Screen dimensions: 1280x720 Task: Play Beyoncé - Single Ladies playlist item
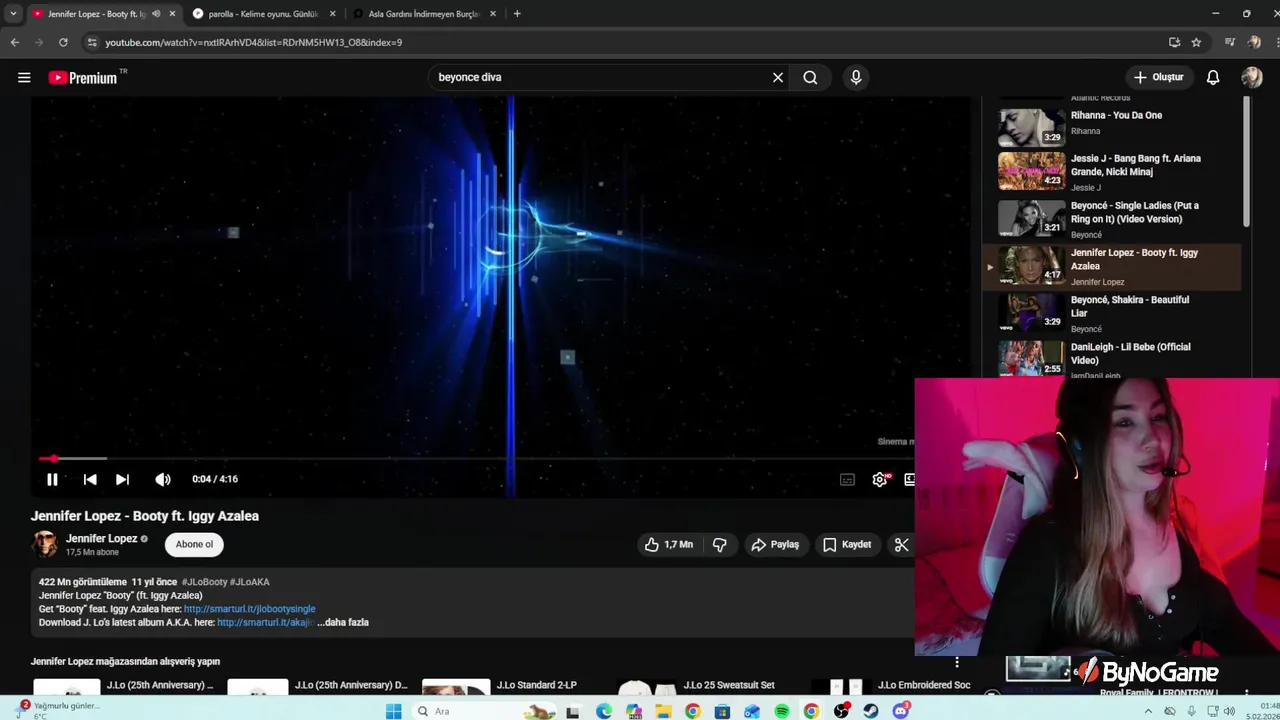pos(1110,218)
